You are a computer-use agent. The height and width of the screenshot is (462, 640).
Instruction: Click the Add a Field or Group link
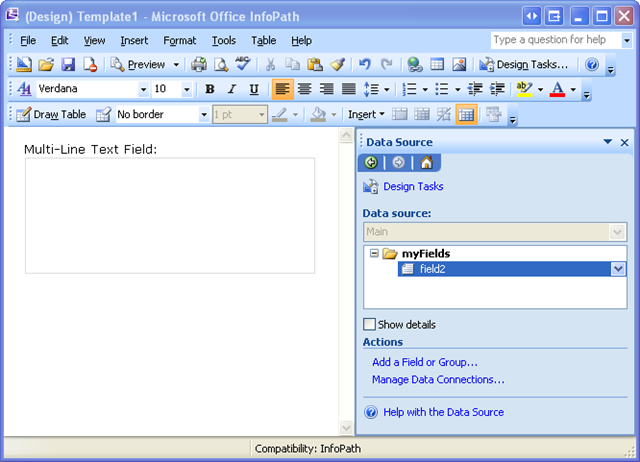424,362
